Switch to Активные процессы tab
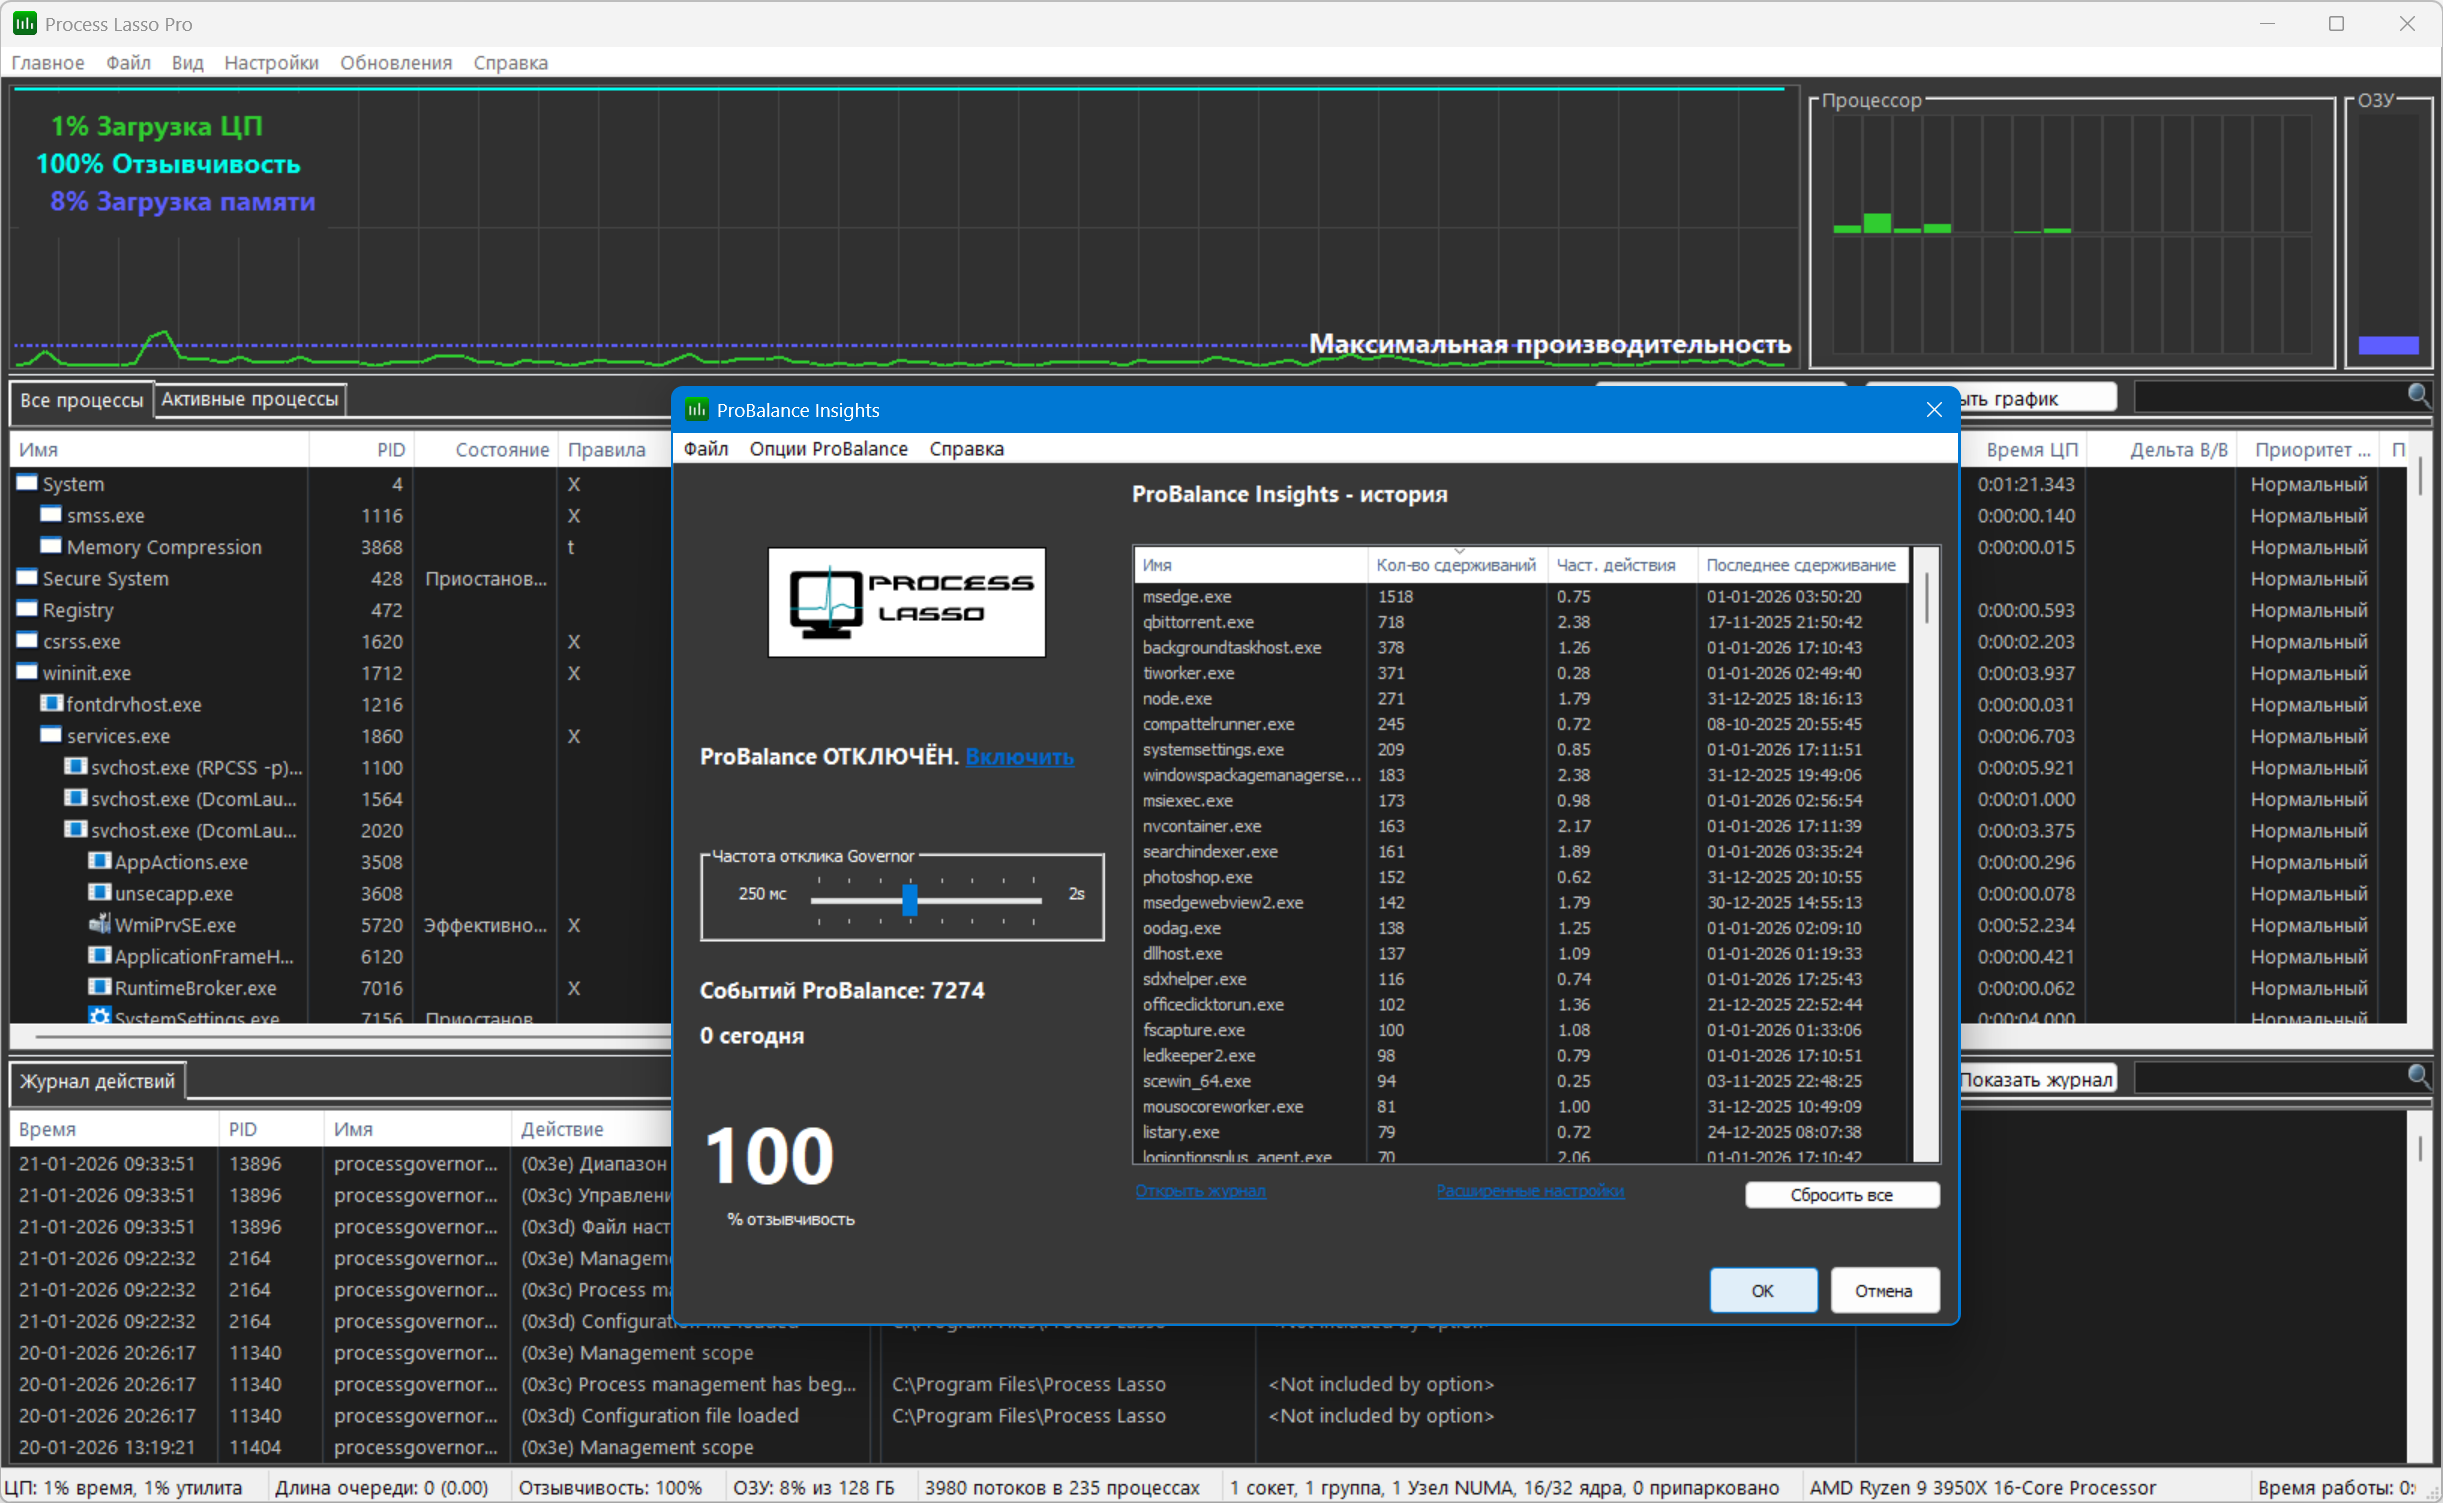 [250, 399]
